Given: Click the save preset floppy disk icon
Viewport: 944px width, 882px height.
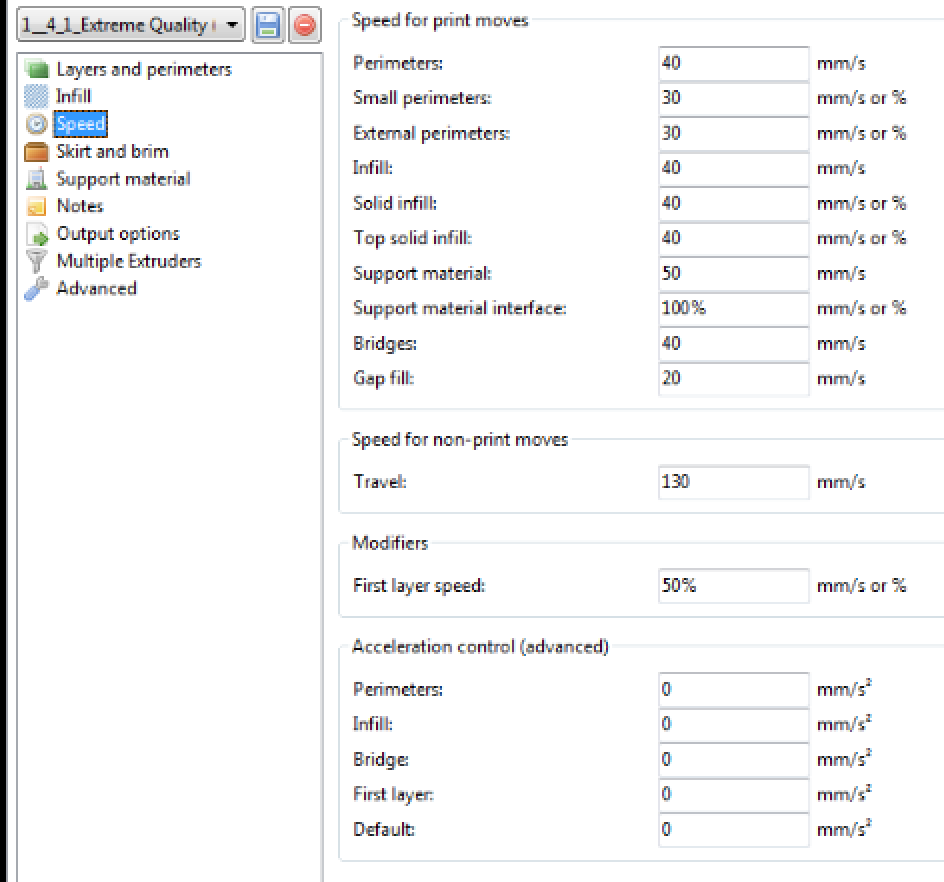Looking at the screenshot, I should point(268,26).
